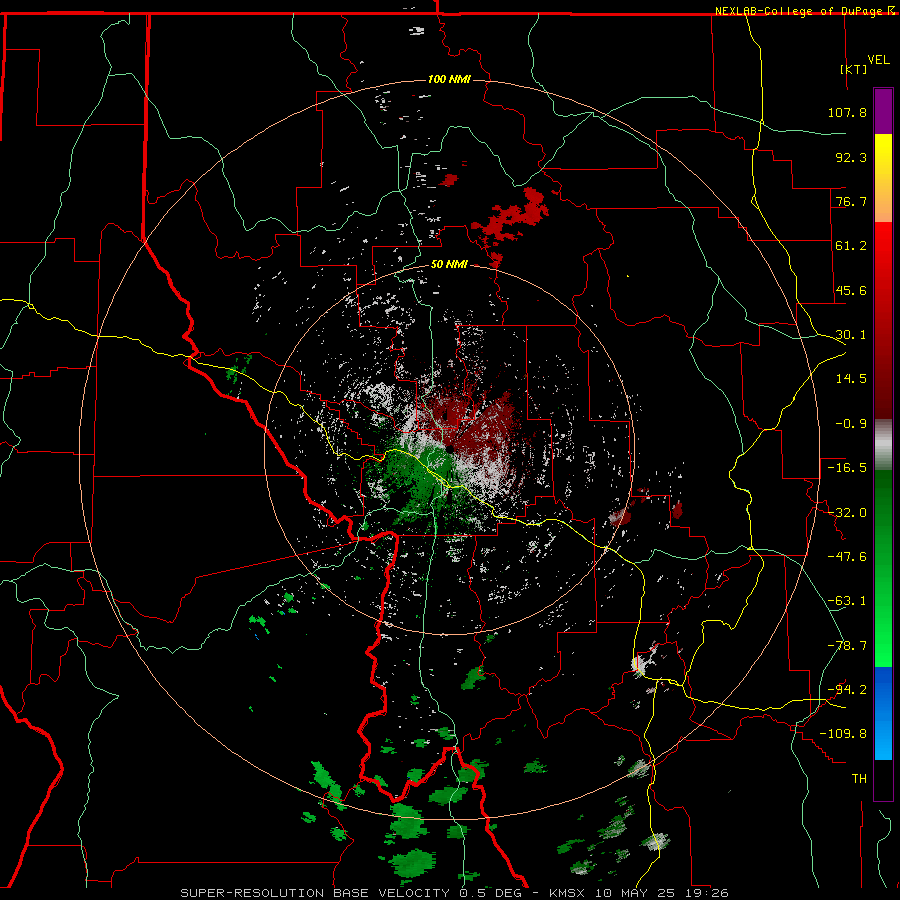The width and height of the screenshot is (900, 900).
Task: Click the TH legend label
Action: tap(859, 778)
